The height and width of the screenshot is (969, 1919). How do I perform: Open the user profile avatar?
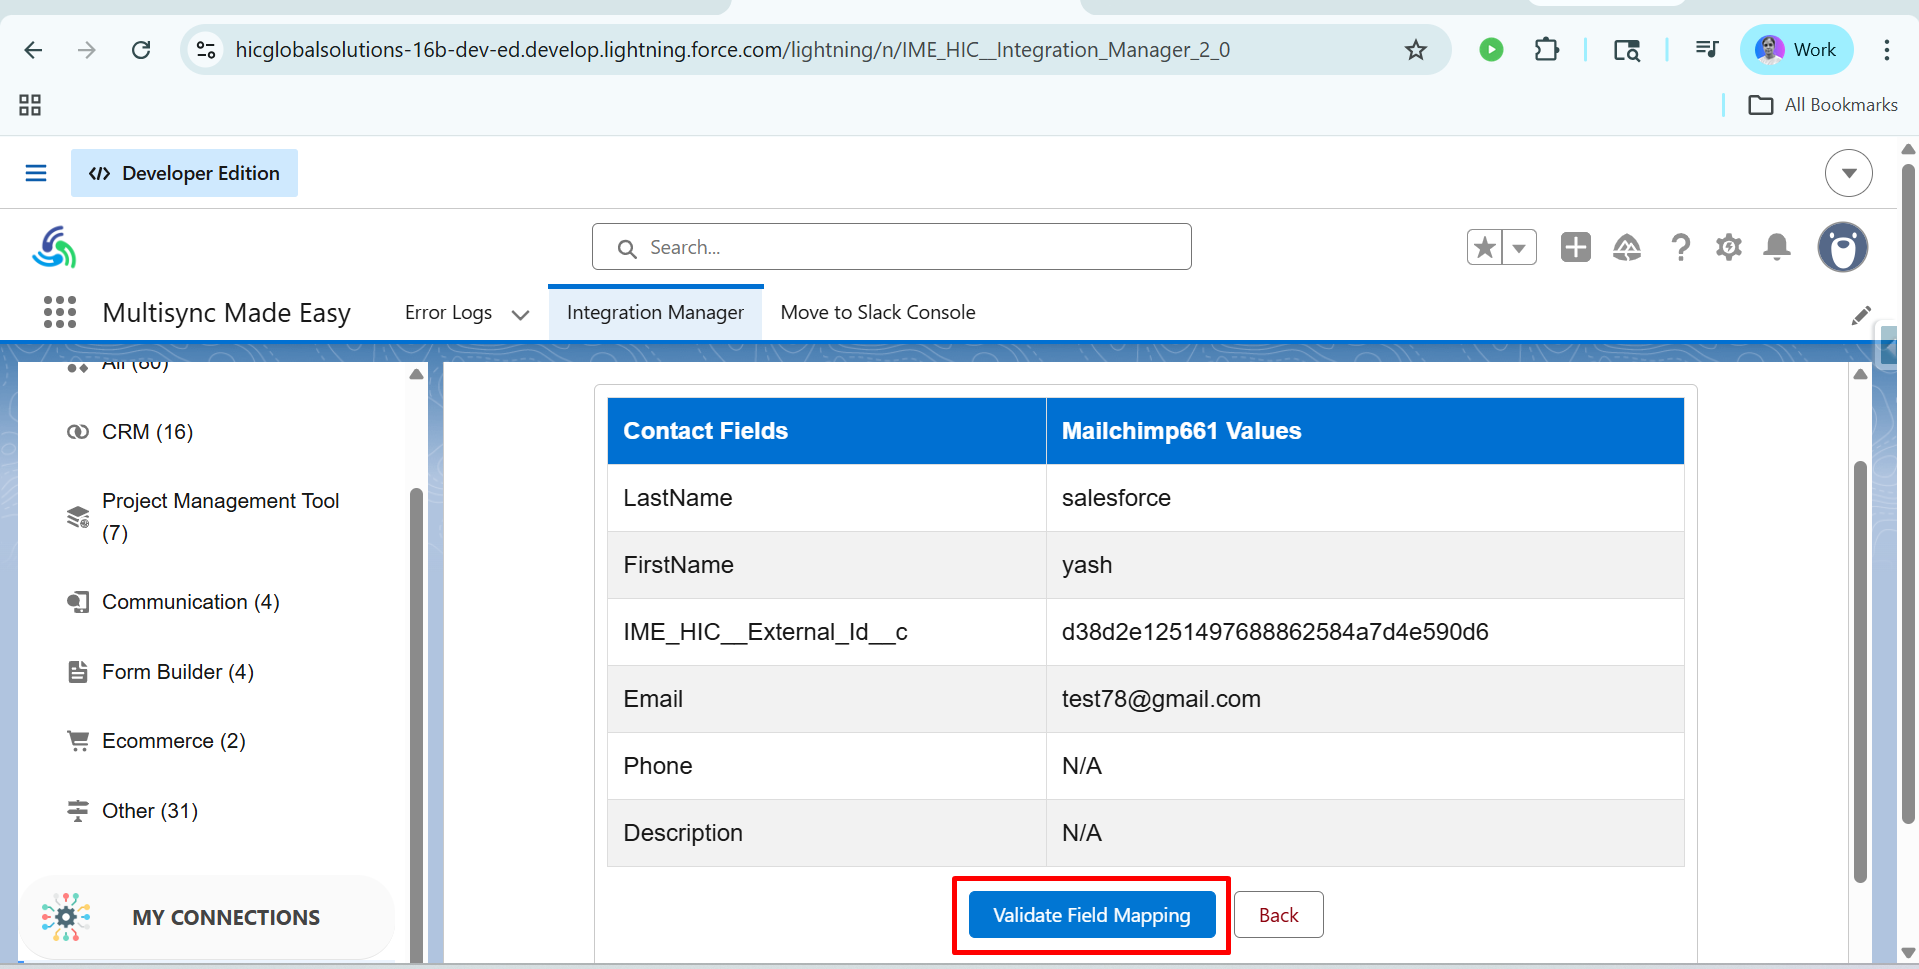[x=1843, y=247]
